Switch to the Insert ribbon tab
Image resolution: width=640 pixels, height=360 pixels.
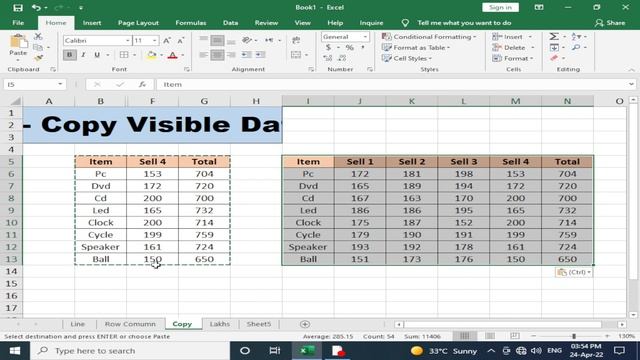point(92,23)
